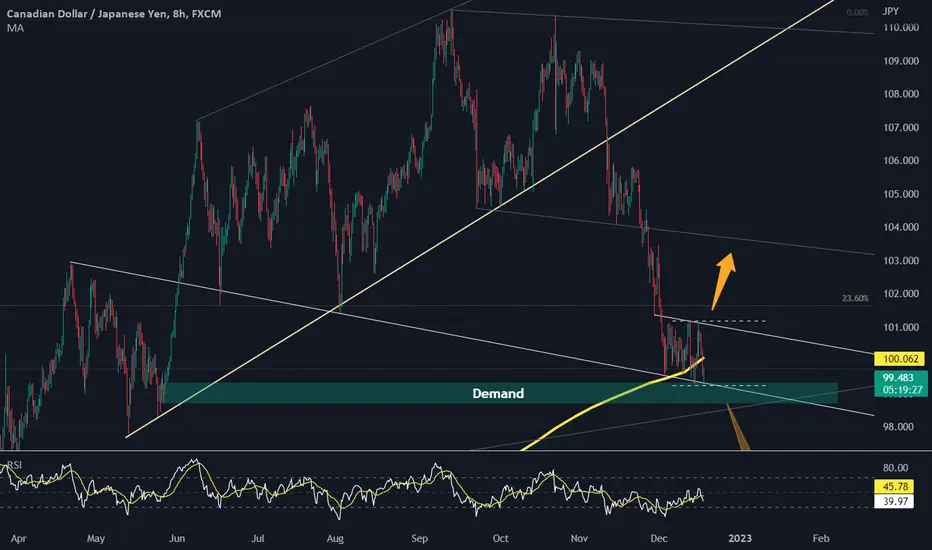Select the RSI indicator label
932x550 pixels.
point(14,465)
